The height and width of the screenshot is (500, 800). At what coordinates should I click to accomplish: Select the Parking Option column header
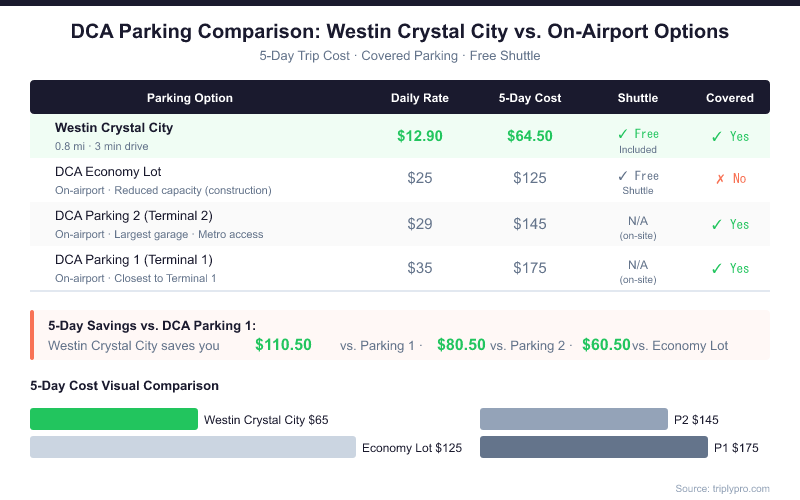pos(190,98)
